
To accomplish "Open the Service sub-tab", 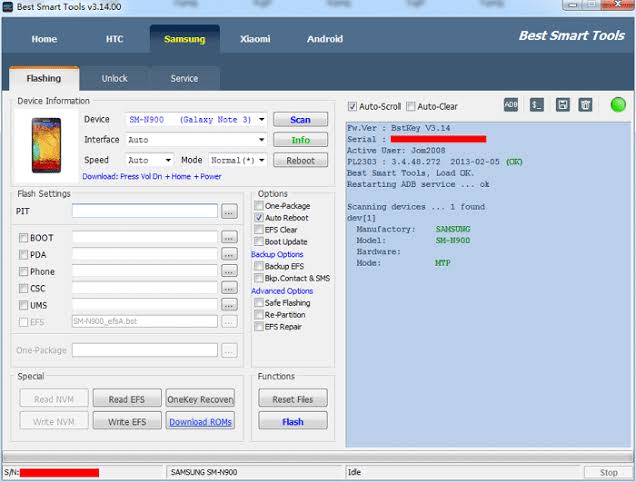I will 185,78.
